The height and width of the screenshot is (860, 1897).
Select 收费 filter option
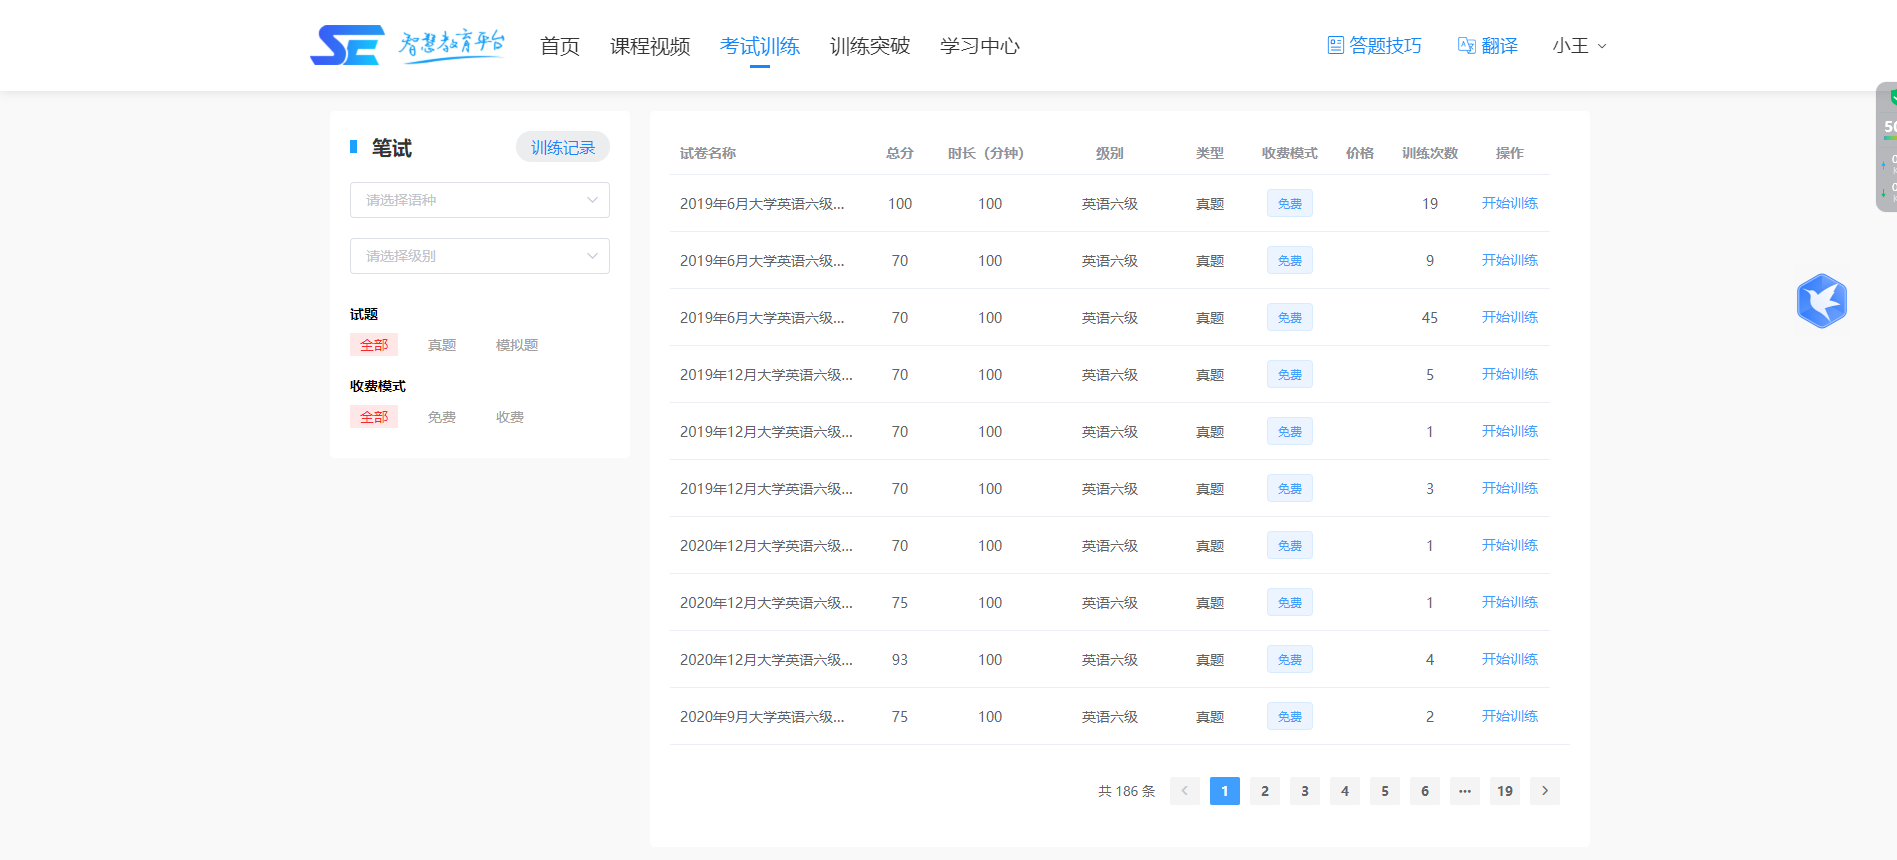point(510,417)
